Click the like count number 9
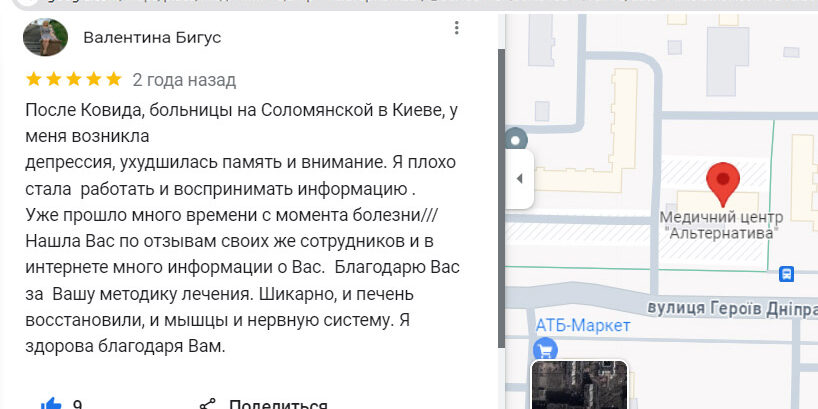818x409 pixels. [x=78, y=404]
